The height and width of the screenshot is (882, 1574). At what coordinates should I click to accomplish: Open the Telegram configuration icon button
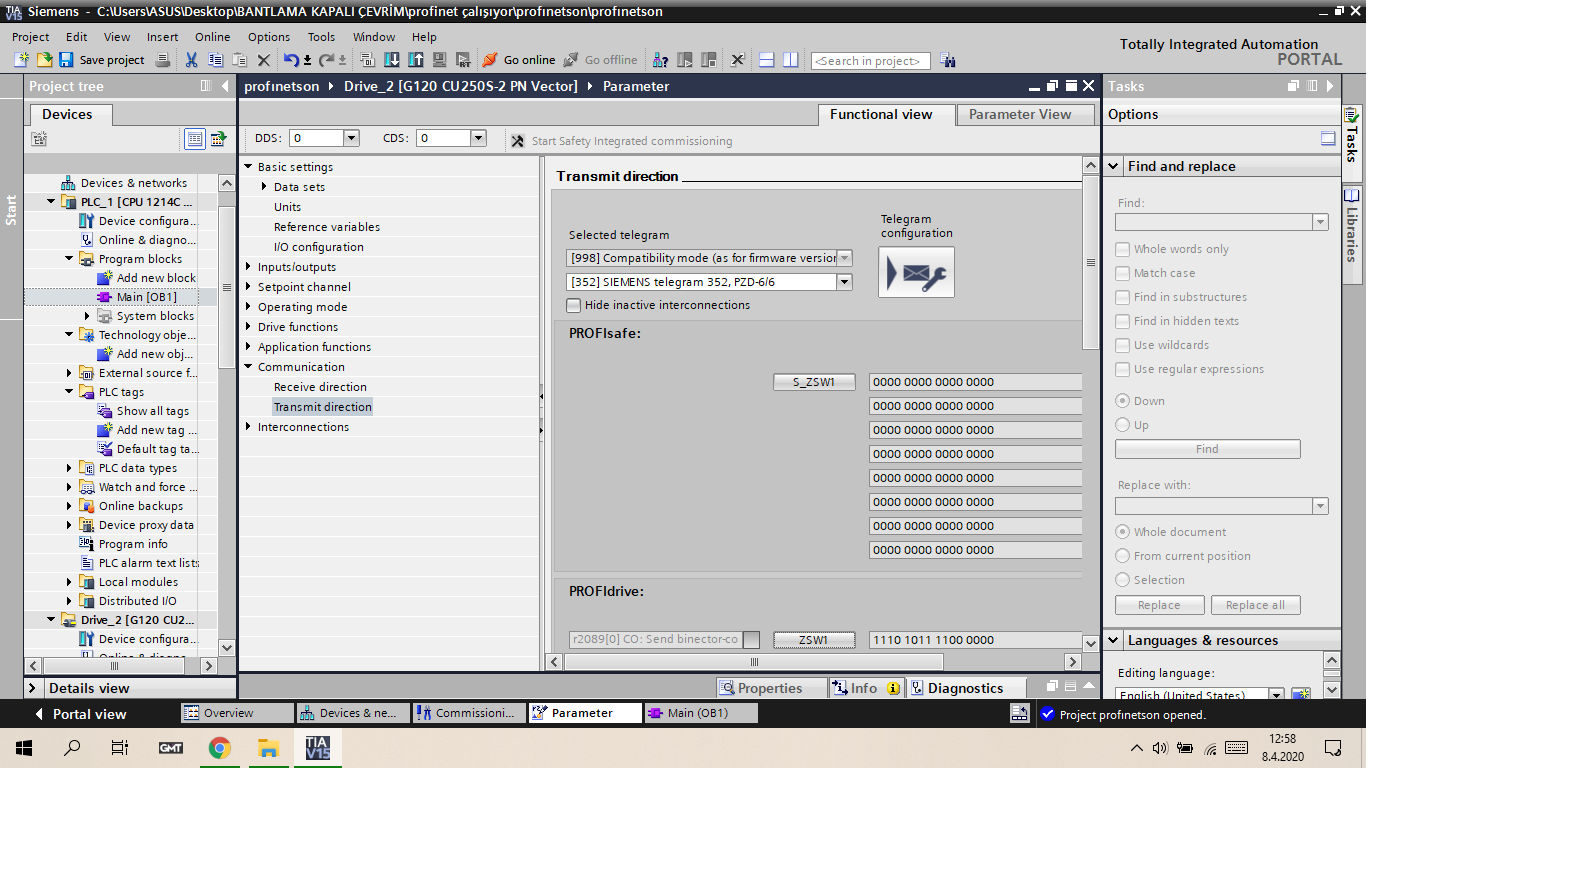[x=916, y=272]
